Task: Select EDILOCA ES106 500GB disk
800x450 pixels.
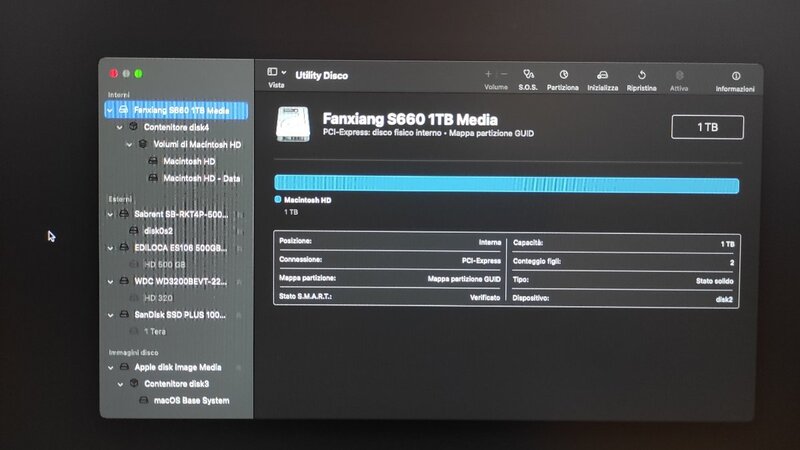Action: pyautogui.click(x=181, y=248)
